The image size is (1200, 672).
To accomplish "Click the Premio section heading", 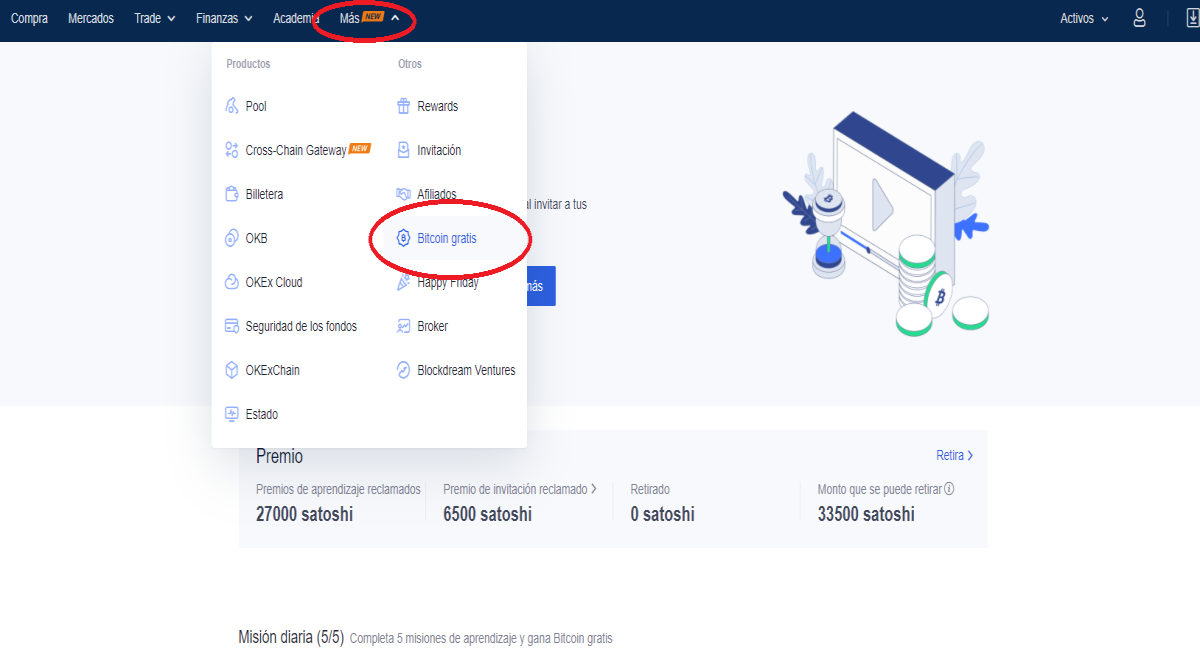I will [279, 456].
